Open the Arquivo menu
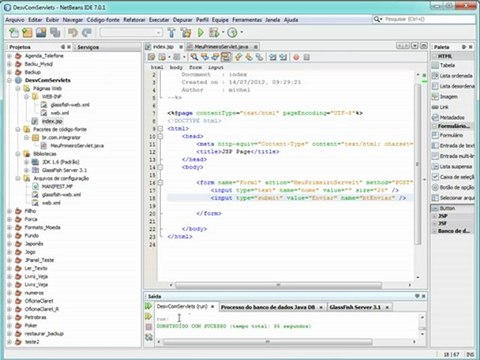 pos(15,20)
